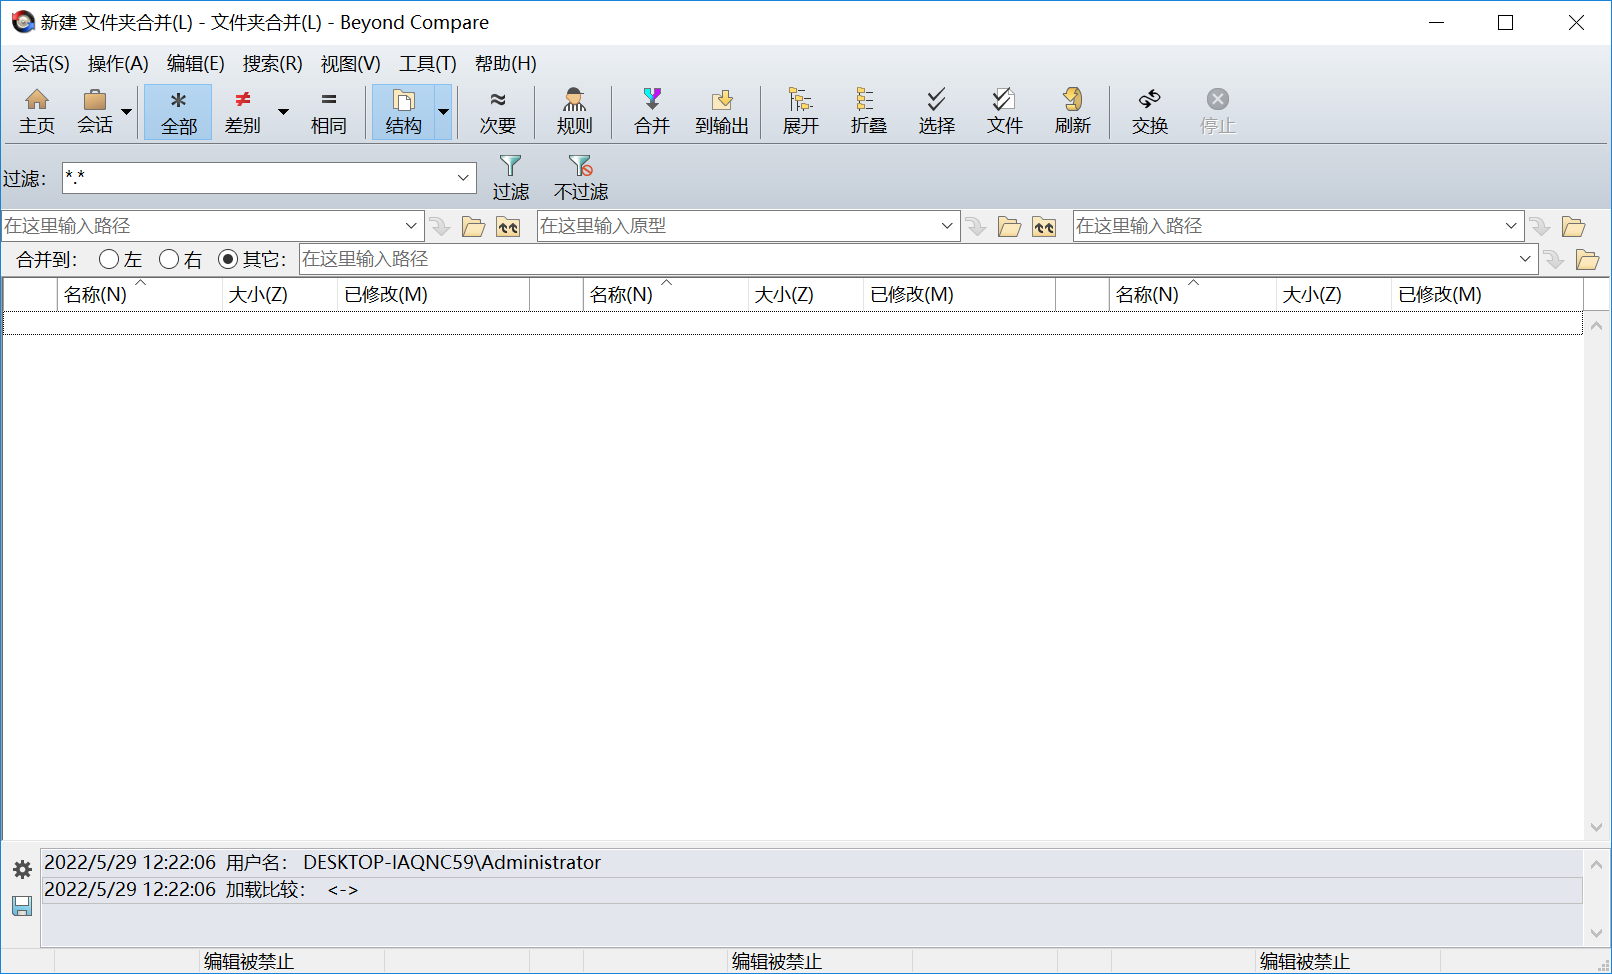Image resolution: width=1612 pixels, height=974 pixels.
Task: Select 右 merge target radio
Action: [x=180, y=260]
